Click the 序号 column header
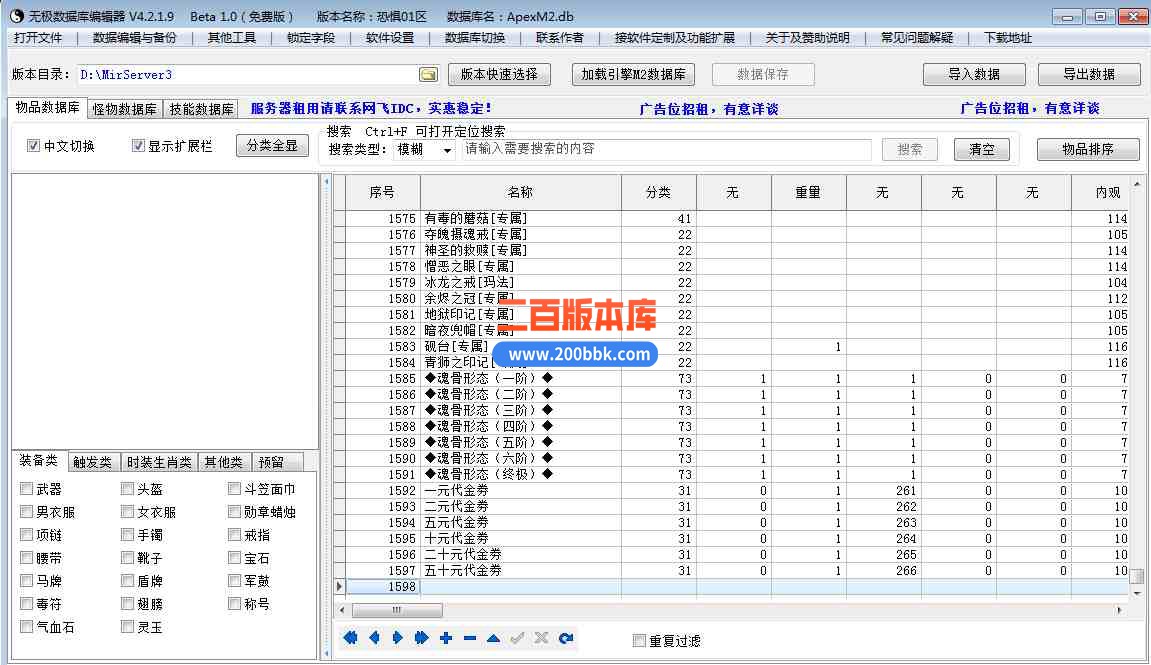 point(382,192)
